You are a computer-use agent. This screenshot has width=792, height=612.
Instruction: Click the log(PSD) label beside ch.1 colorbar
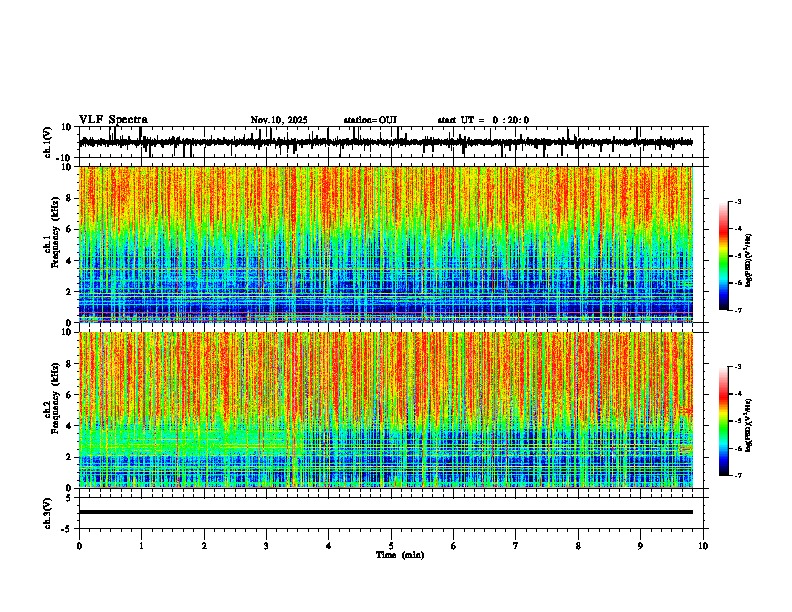748,260
